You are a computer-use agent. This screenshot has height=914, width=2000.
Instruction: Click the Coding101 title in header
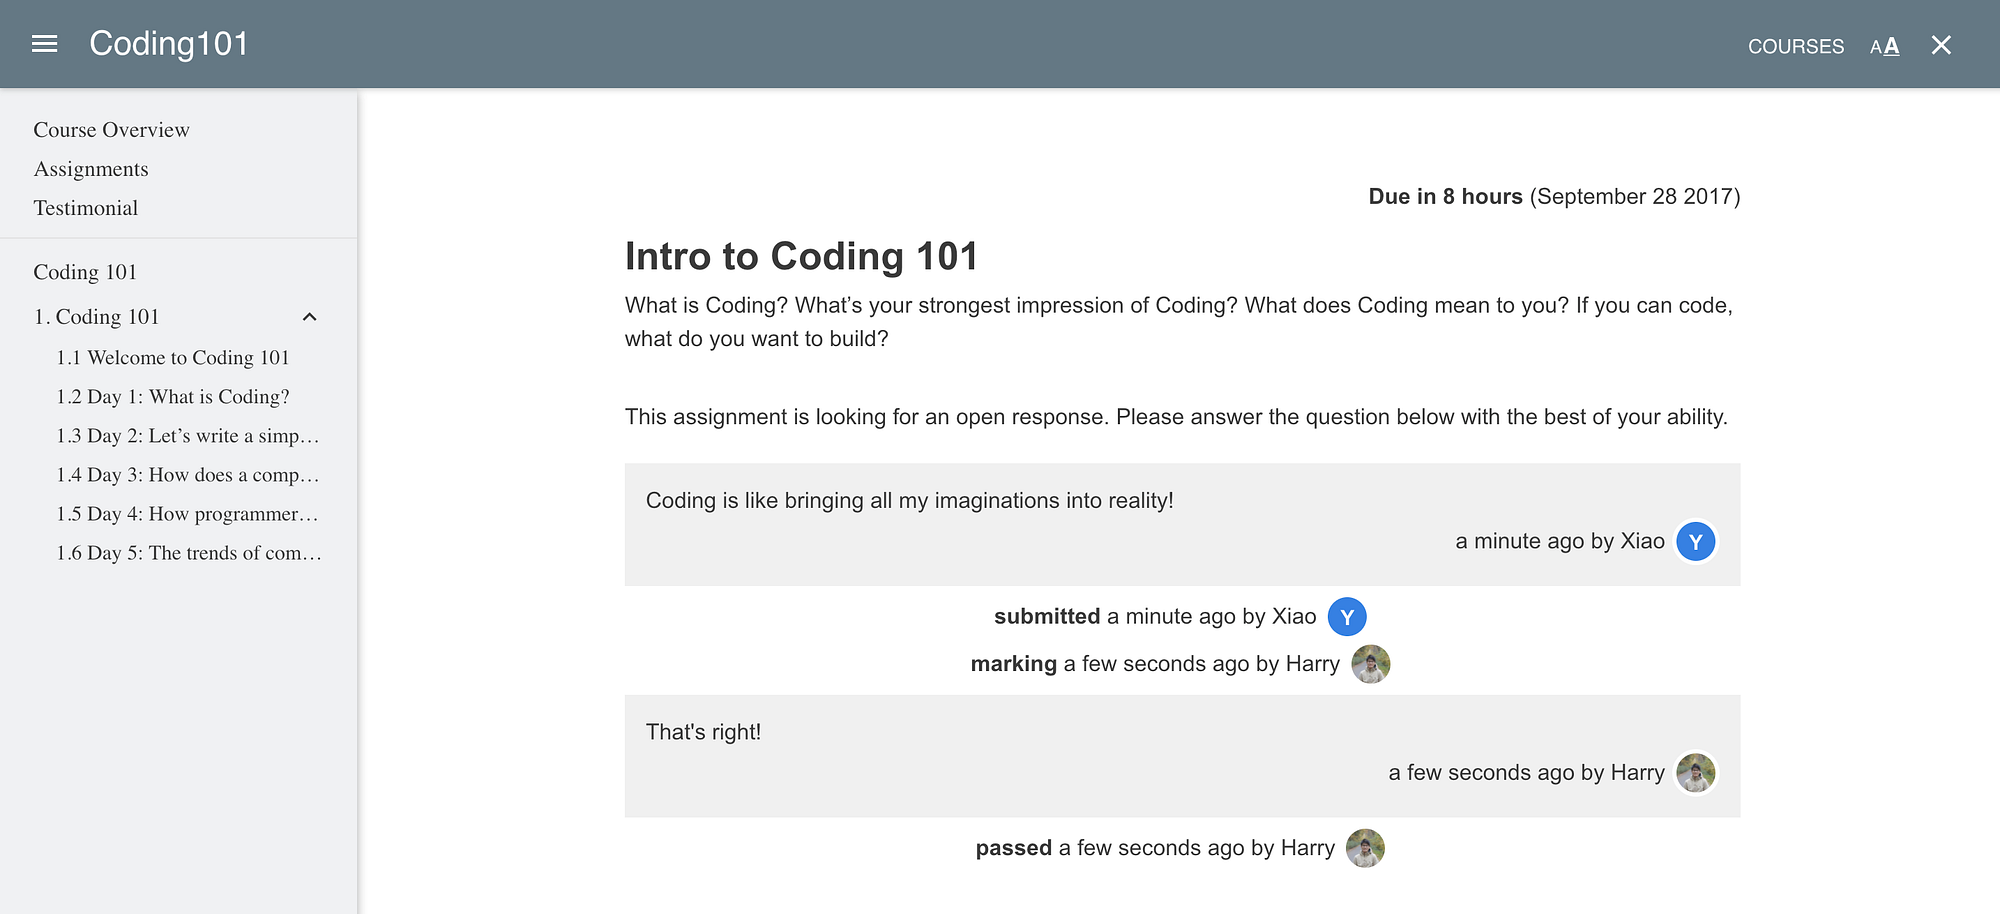click(168, 44)
